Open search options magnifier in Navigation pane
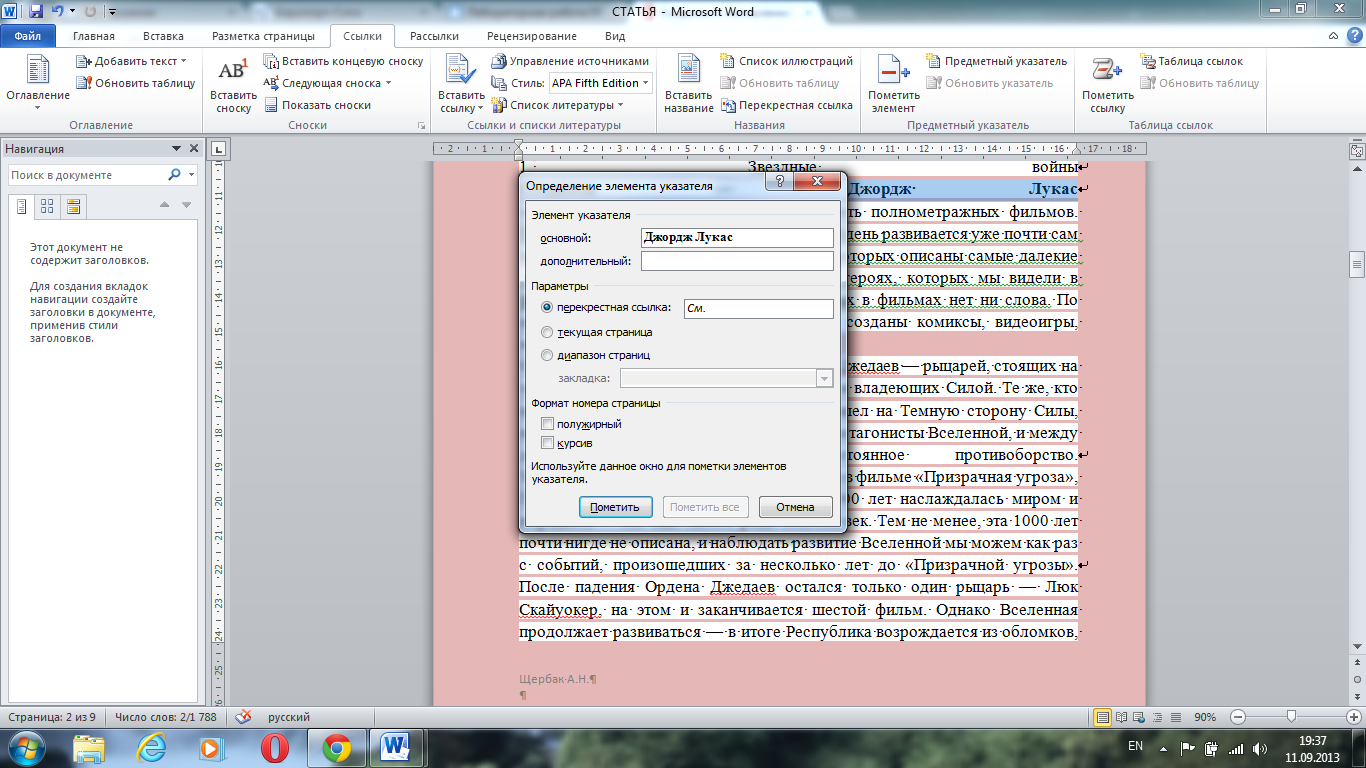1366x768 pixels. [174, 175]
